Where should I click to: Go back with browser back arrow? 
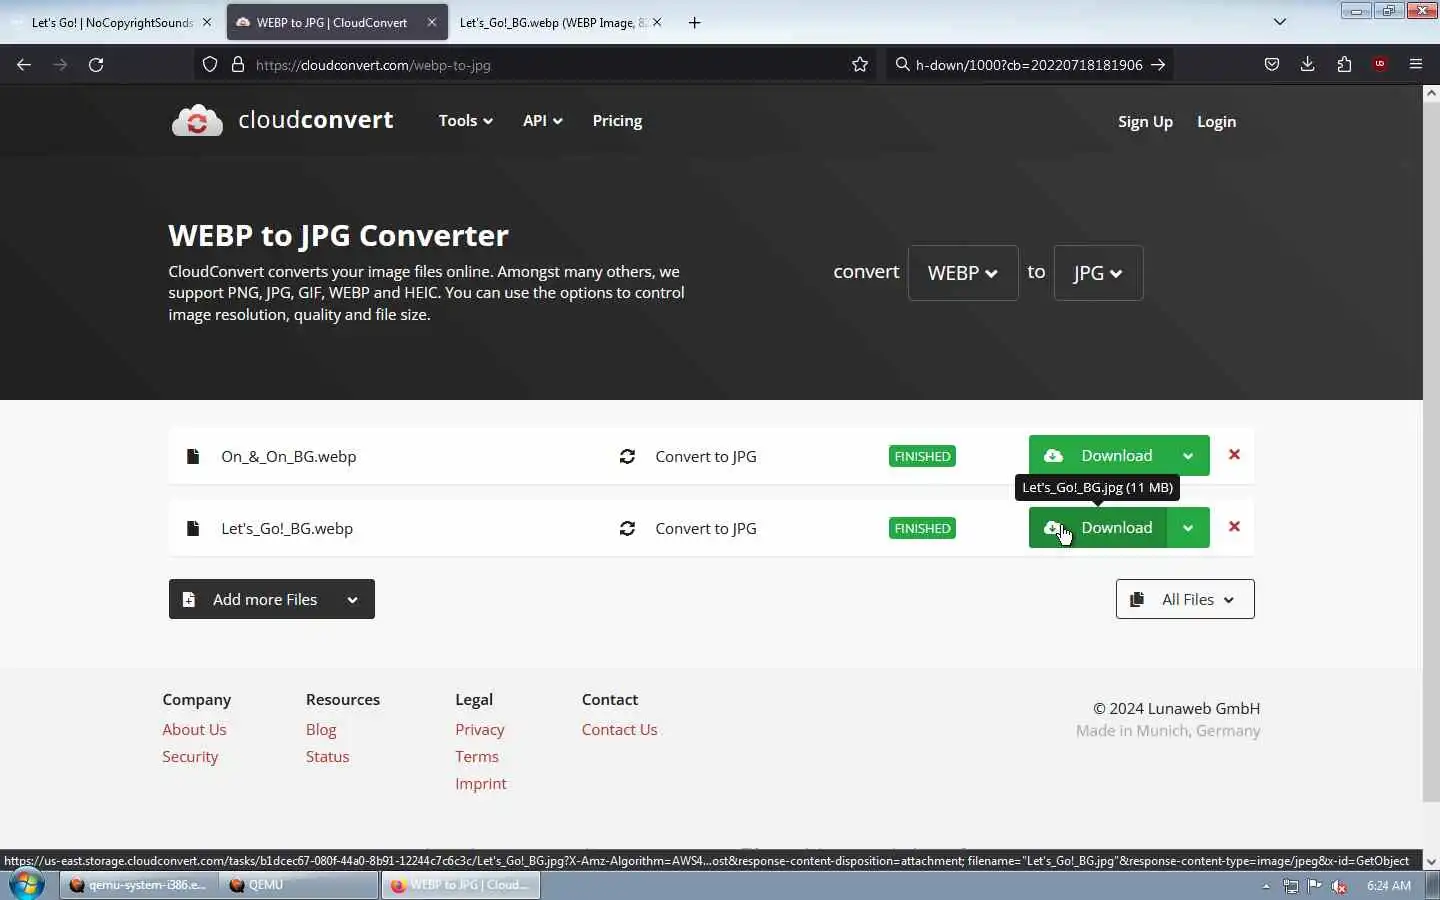coord(24,65)
